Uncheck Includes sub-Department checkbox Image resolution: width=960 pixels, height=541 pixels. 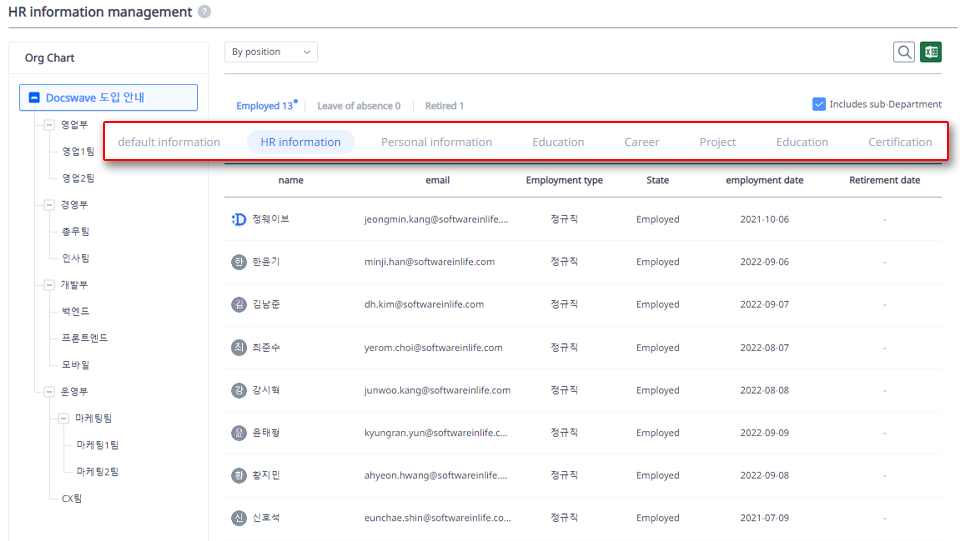[819, 104]
